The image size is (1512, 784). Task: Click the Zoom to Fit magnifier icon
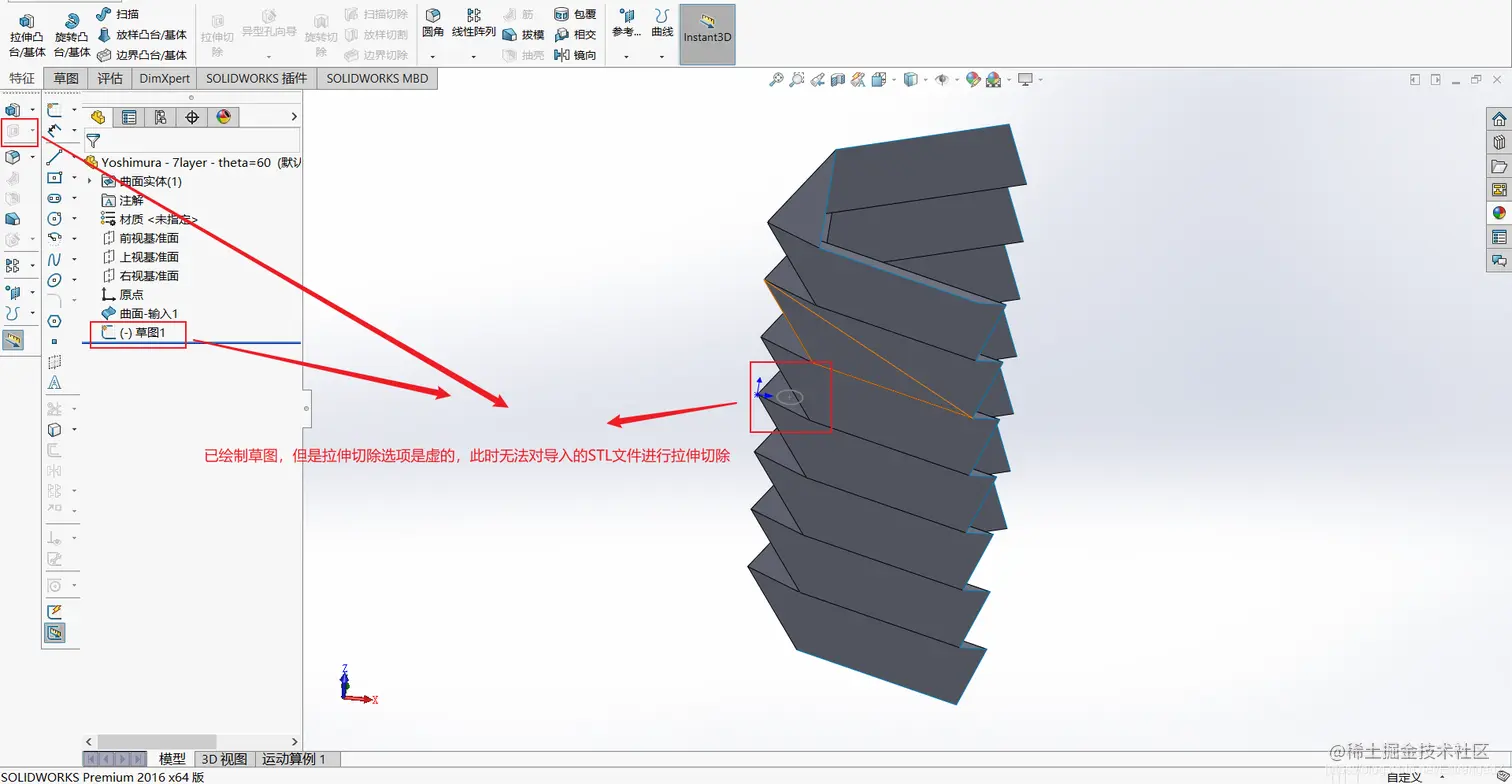click(776, 80)
